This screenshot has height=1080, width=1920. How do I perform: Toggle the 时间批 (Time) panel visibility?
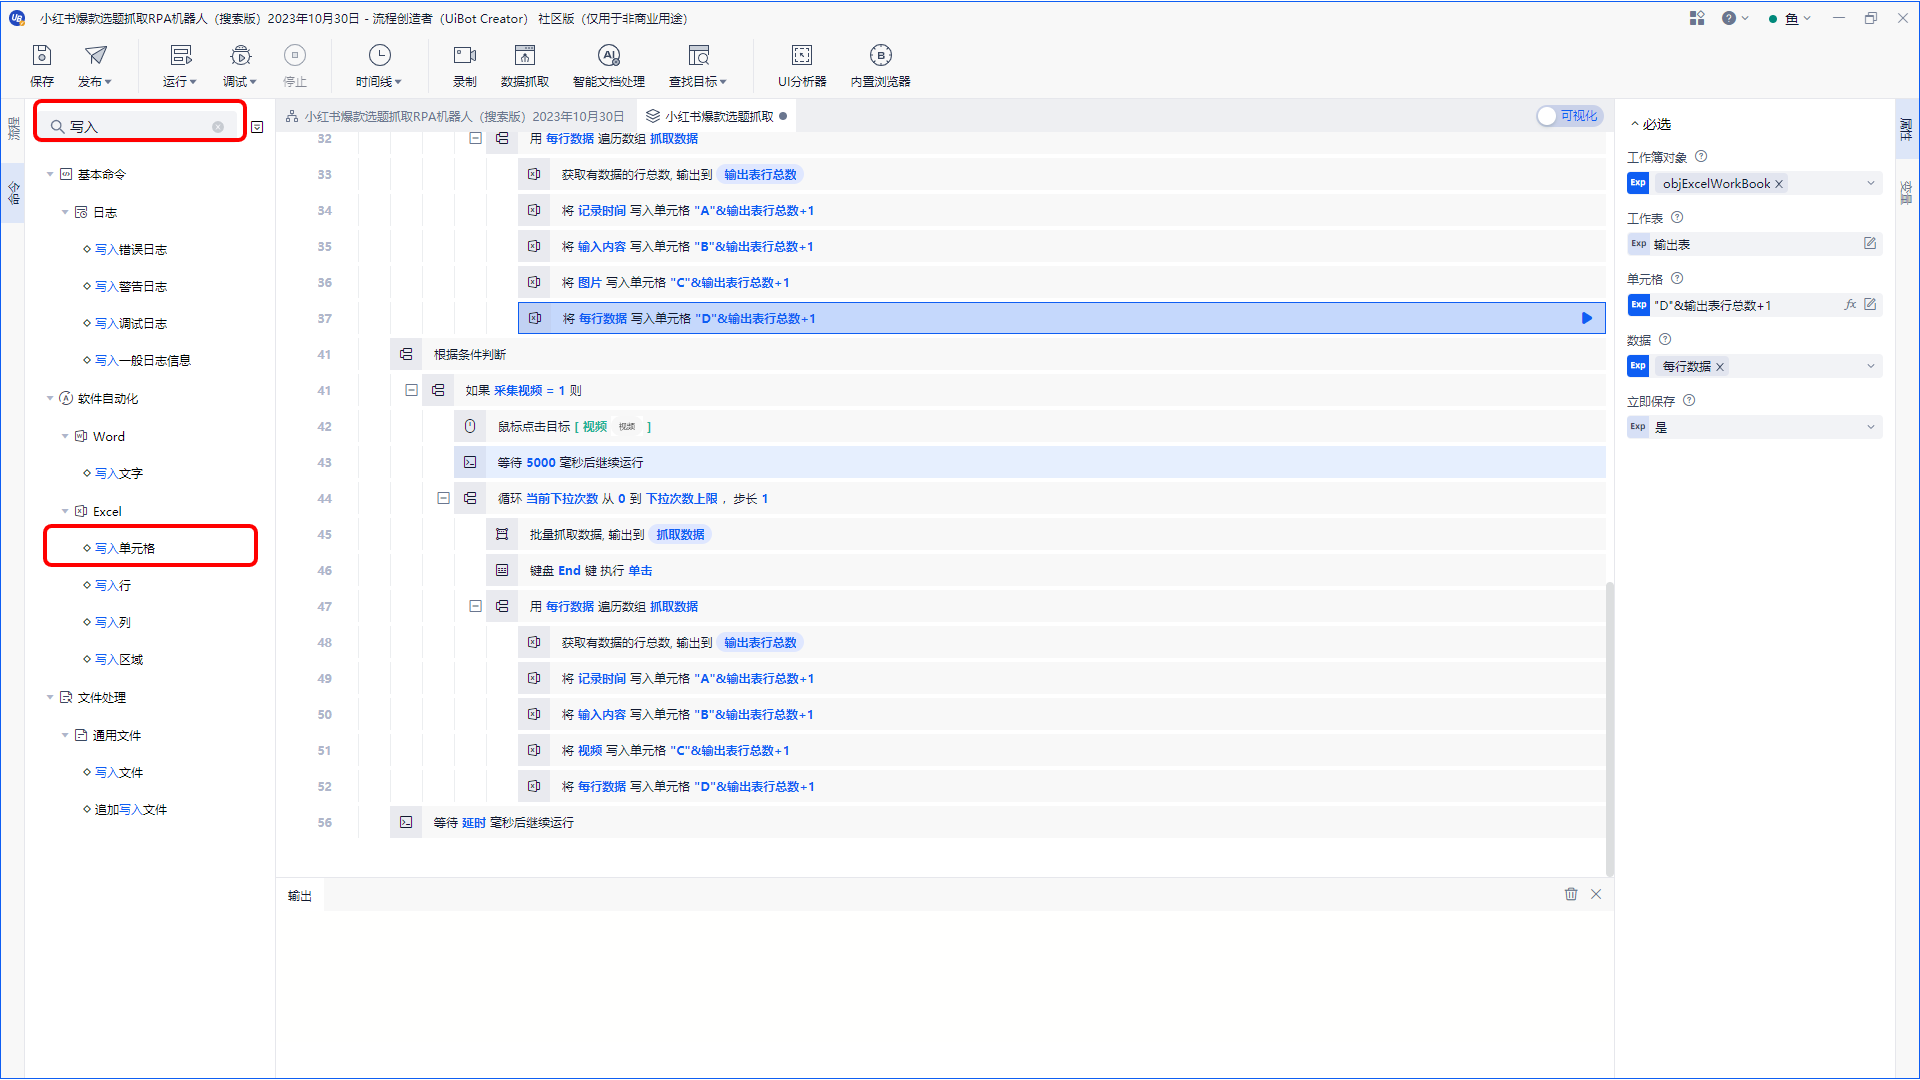[x=376, y=66]
